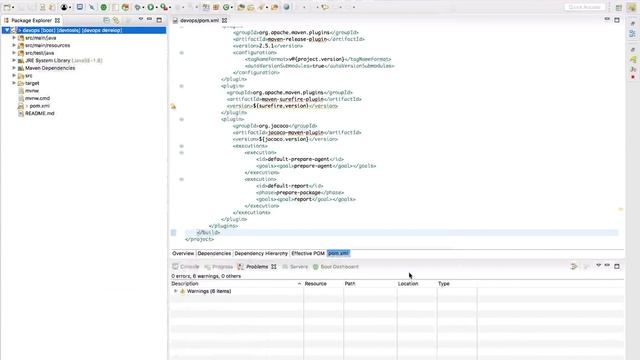Toggle fold for the surefire plugin block

(x=182, y=86)
